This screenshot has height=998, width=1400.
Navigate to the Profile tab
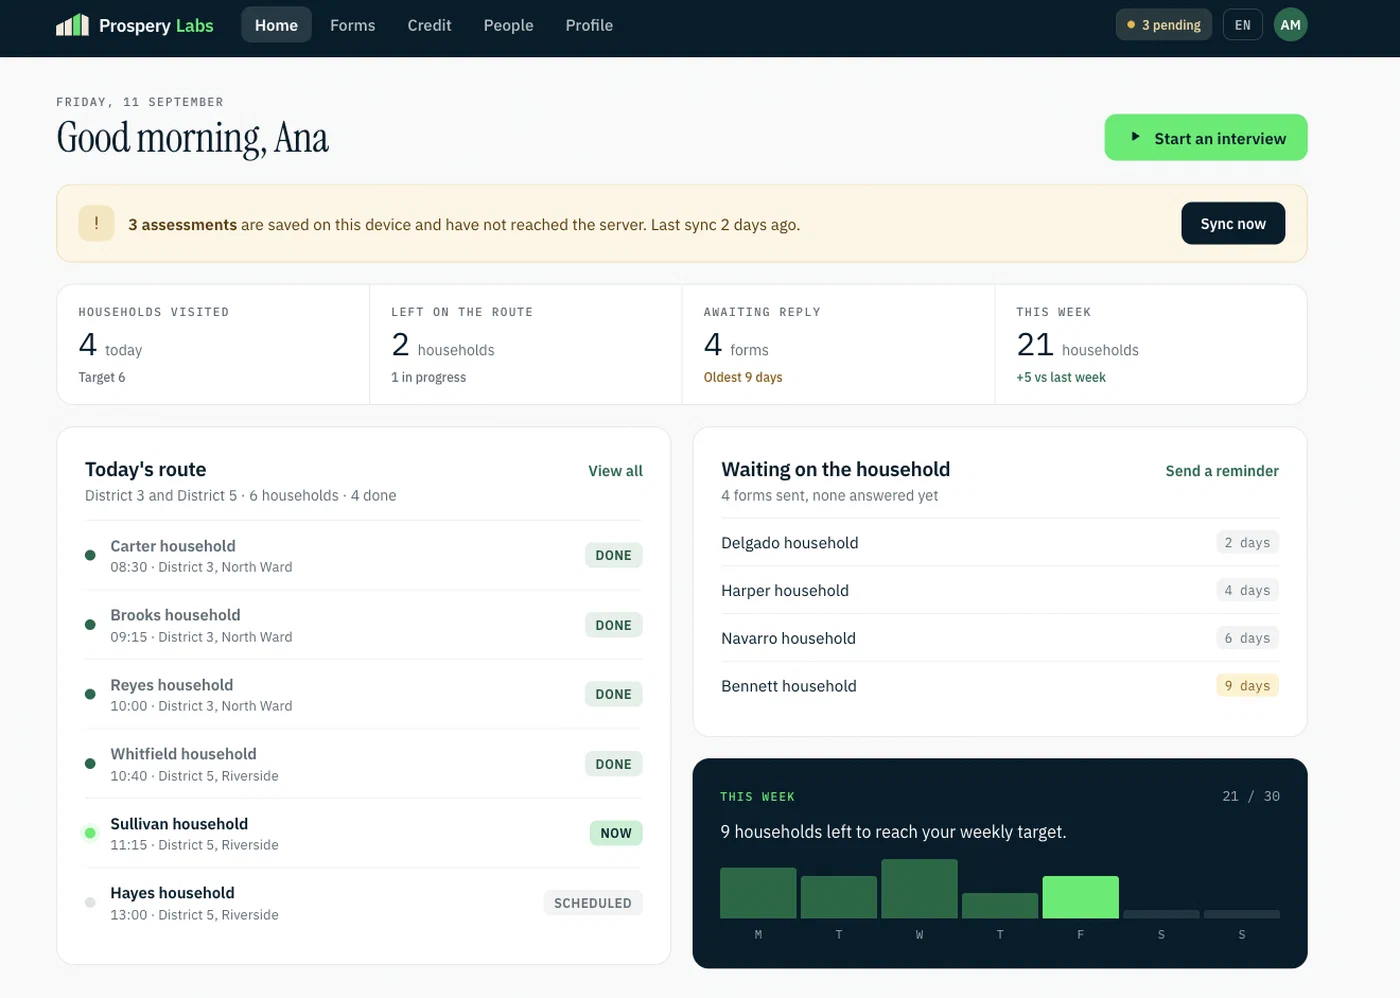589,25
